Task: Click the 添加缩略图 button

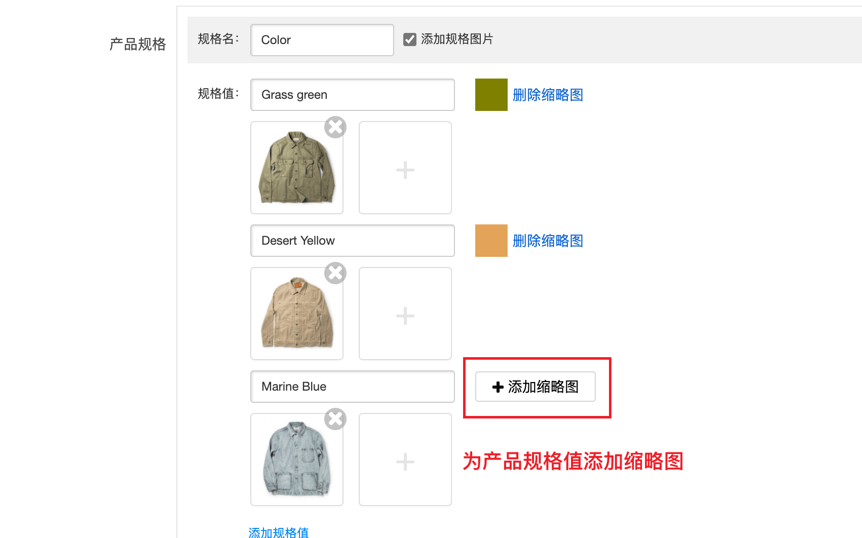Action: pos(535,387)
